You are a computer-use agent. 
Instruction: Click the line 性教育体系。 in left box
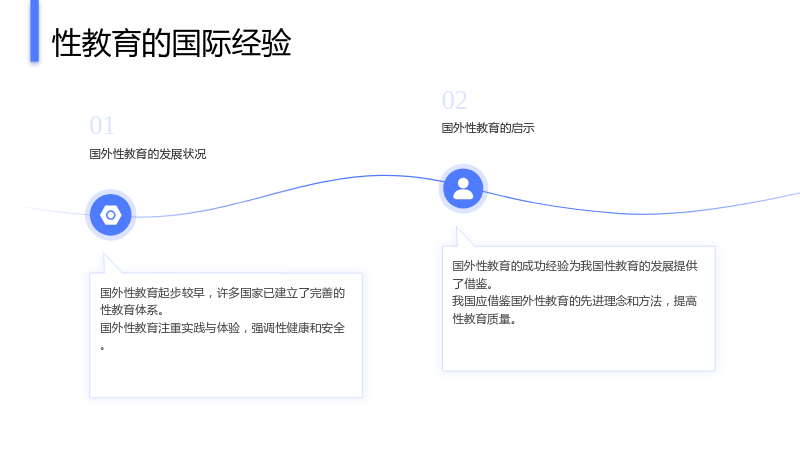click(132, 310)
